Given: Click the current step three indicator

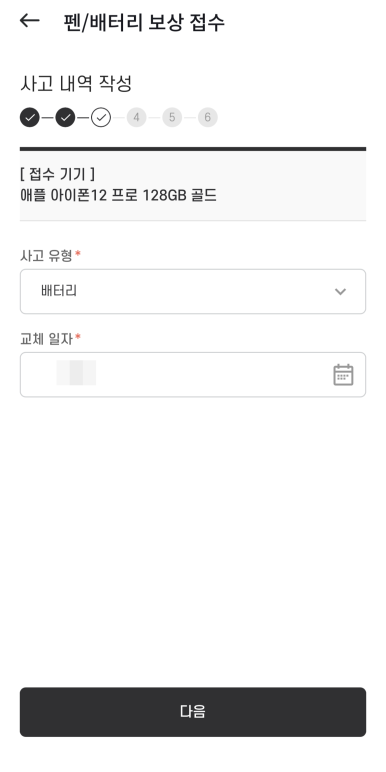Looking at the screenshot, I should pos(101,118).
